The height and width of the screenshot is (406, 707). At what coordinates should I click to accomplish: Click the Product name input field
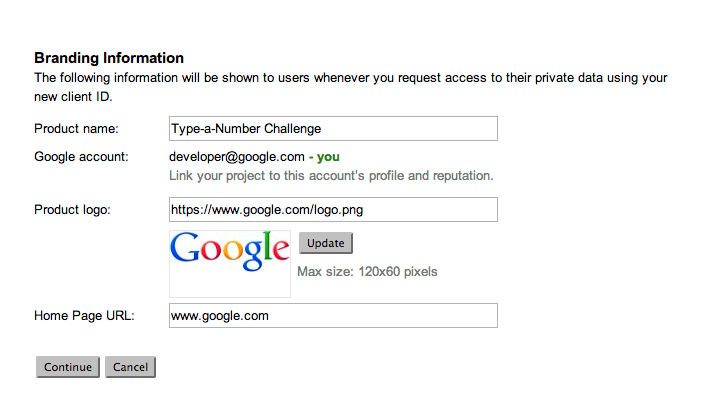click(333, 129)
